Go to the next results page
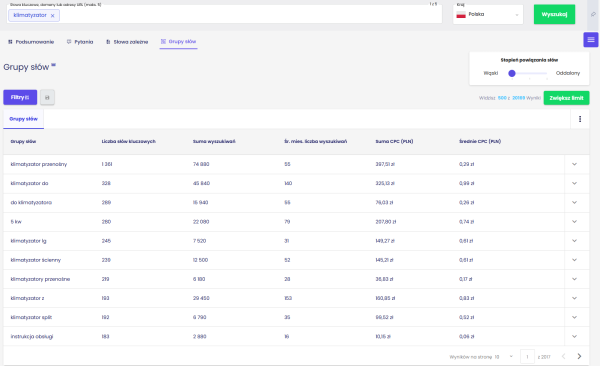The width and height of the screenshot is (600, 366). click(579, 356)
